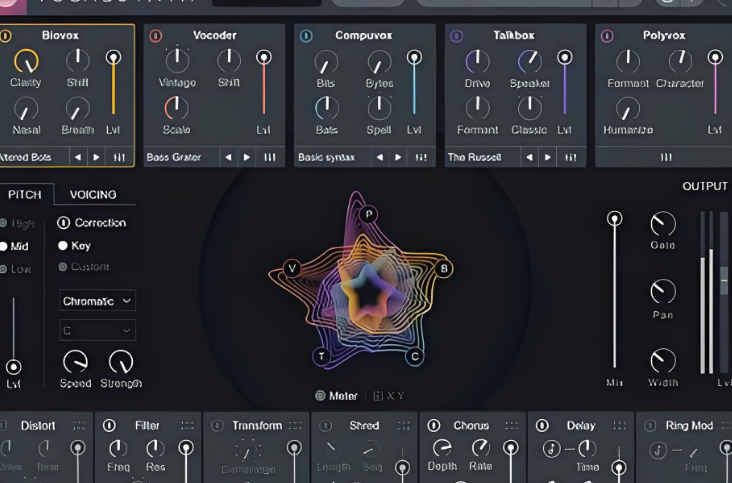Click the C node in the visualizer

click(415, 357)
